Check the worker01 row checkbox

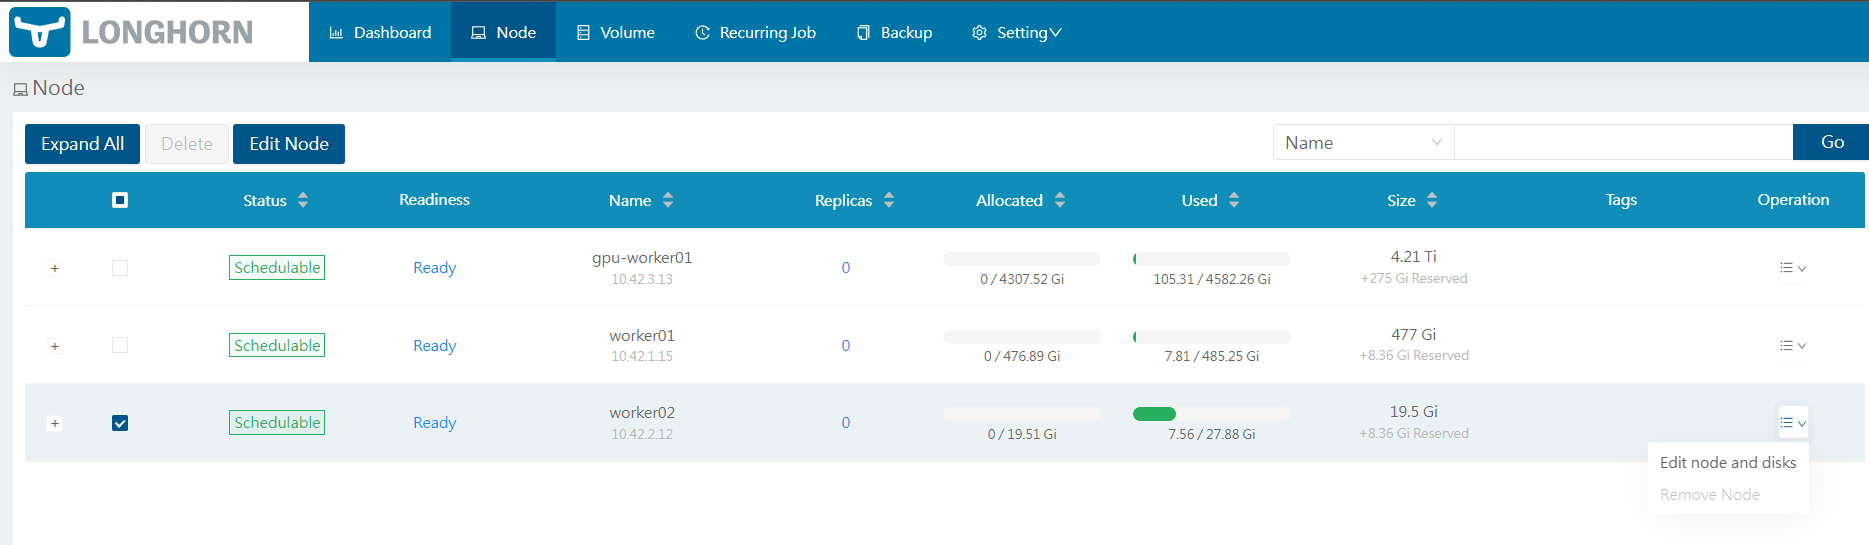[120, 345]
